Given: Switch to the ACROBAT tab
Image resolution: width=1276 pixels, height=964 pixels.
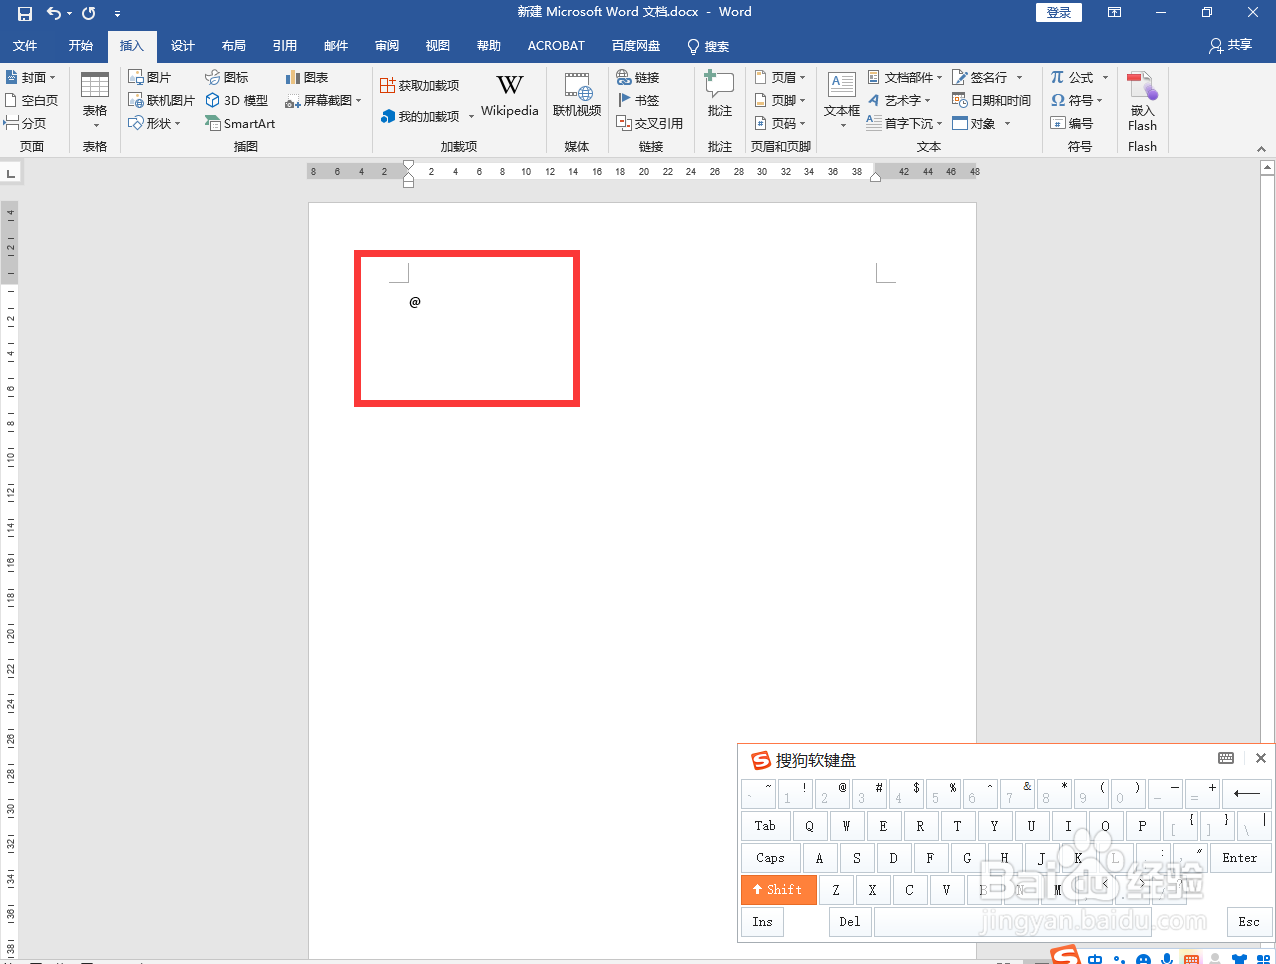Looking at the screenshot, I should pyautogui.click(x=556, y=45).
